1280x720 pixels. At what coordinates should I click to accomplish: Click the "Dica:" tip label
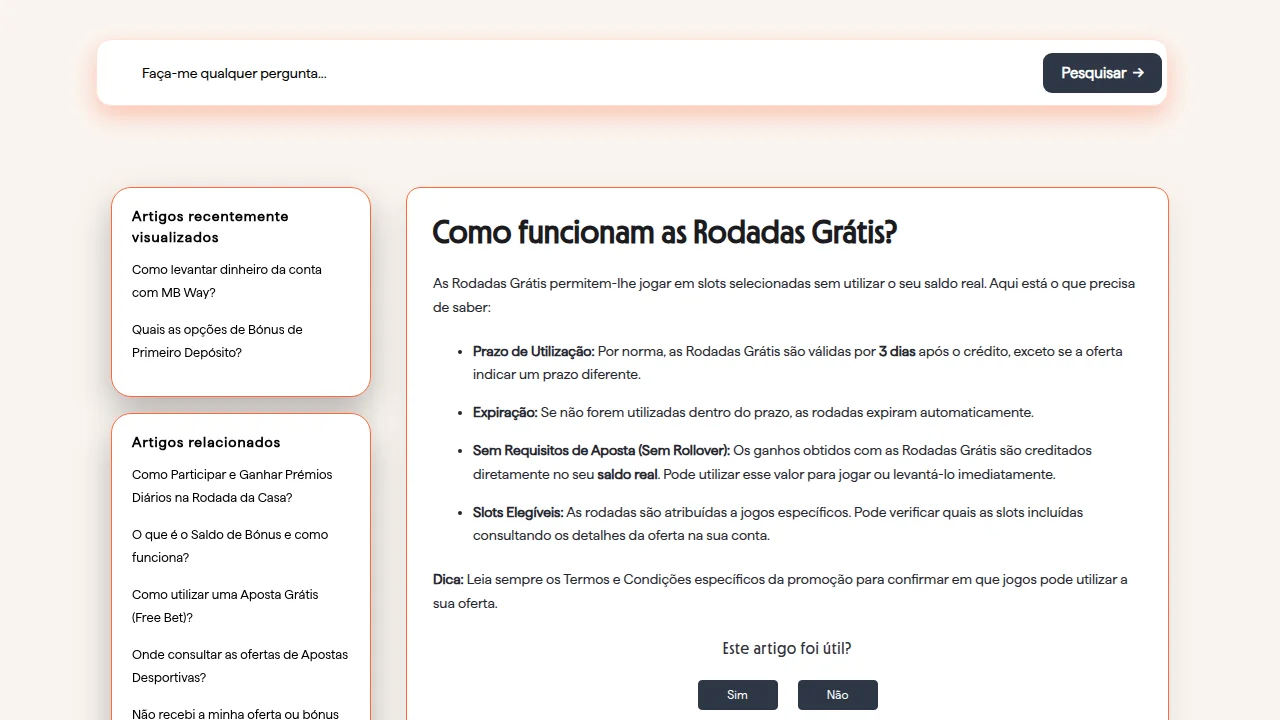(x=448, y=580)
